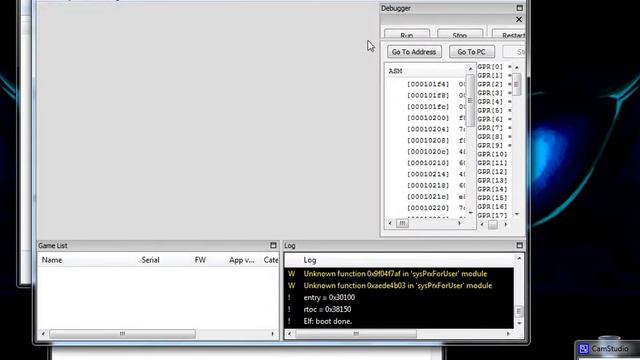
Task: Float the Debugger panel via undock icon
Action: click(x=519, y=8)
